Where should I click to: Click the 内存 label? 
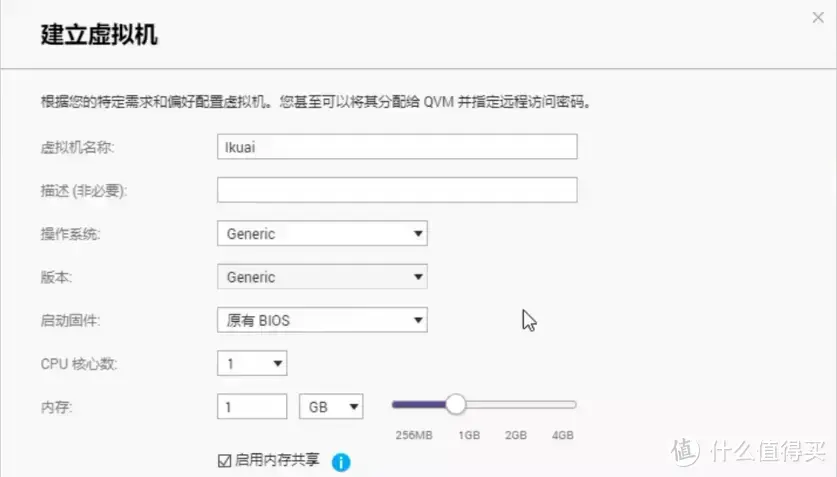click(56, 407)
